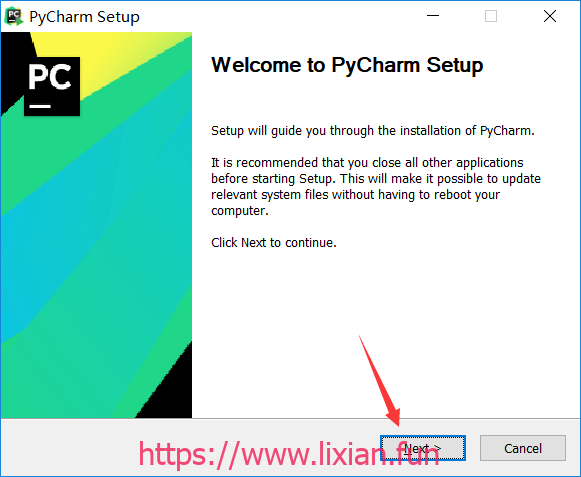Click the 'Setup will guide you' sentence
The image size is (581, 477).
[x=373, y=131]
